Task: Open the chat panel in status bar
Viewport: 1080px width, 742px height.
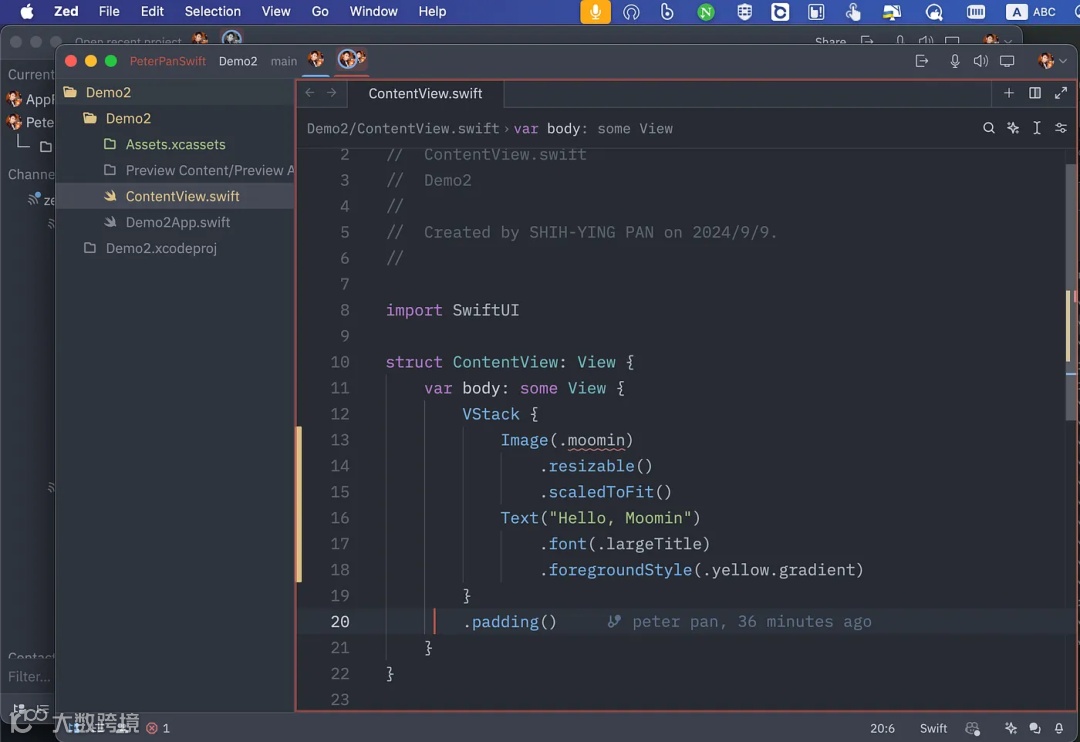Action: (1035, 728)
